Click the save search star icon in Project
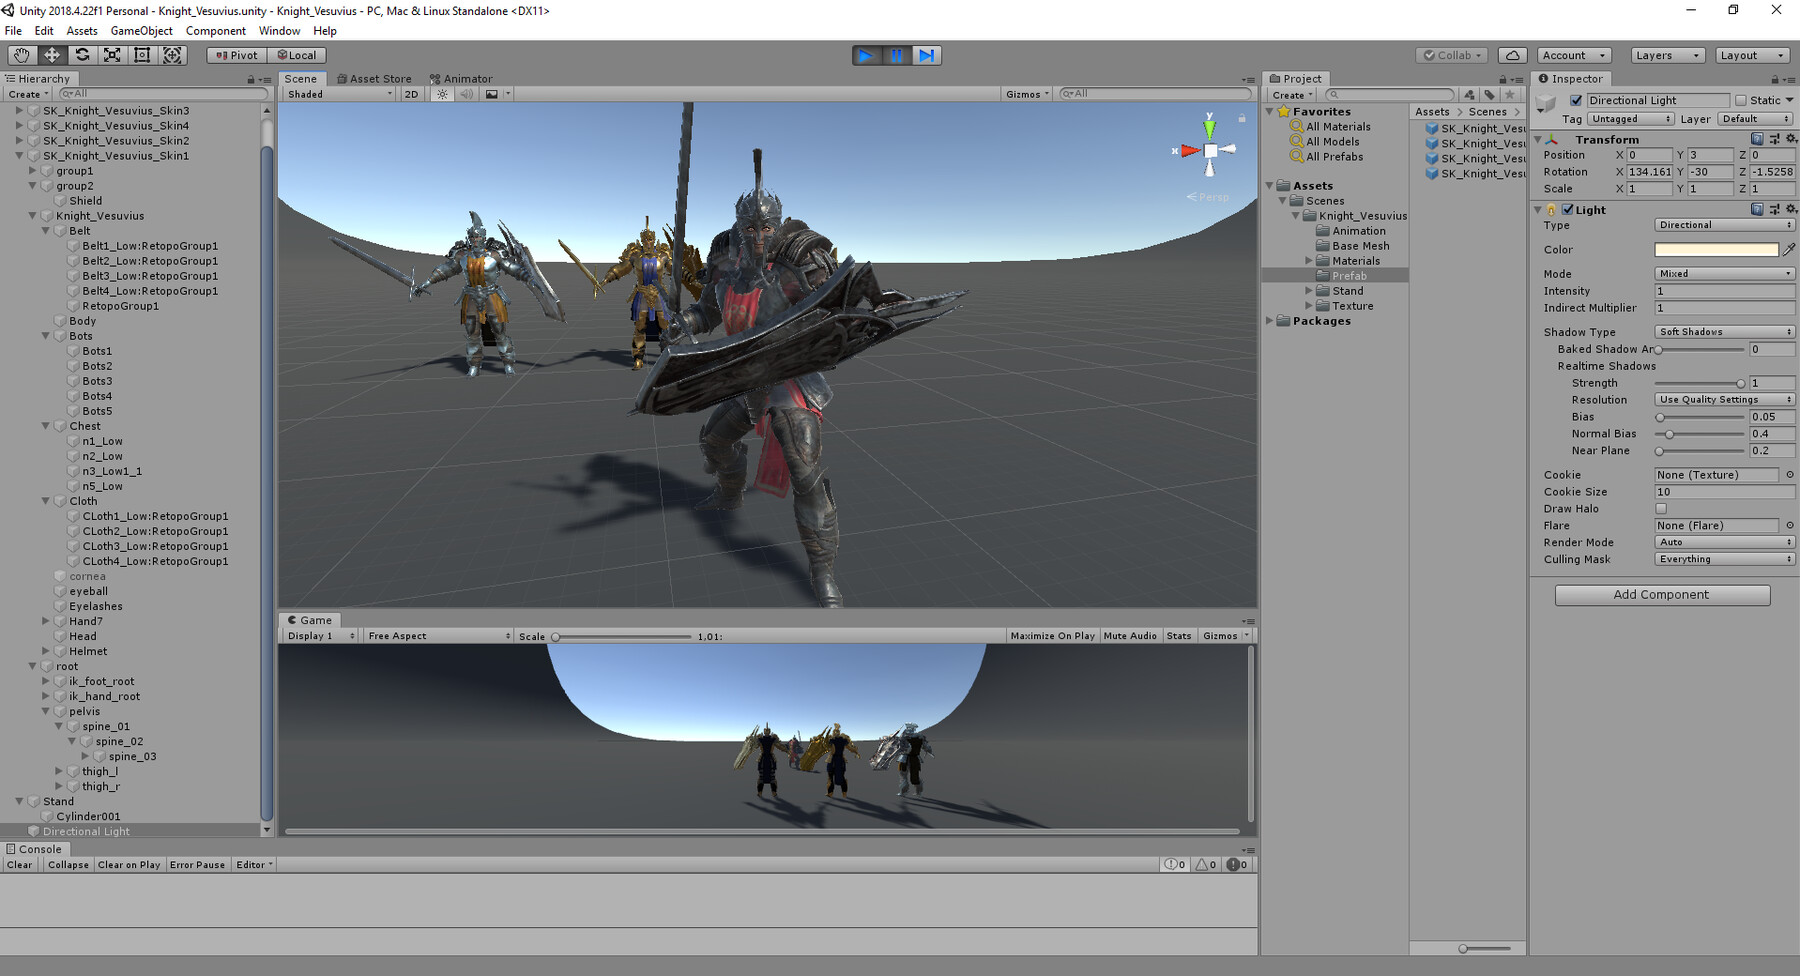1800x976 pixels. pos(1510,95)
